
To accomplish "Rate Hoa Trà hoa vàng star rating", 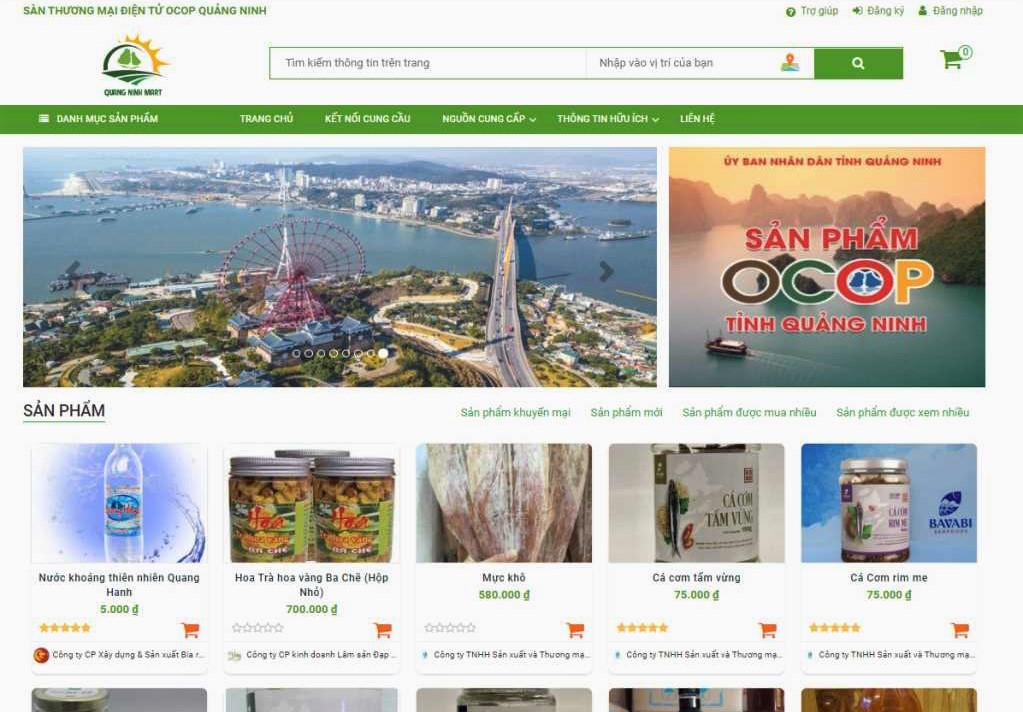I will 258,628.
